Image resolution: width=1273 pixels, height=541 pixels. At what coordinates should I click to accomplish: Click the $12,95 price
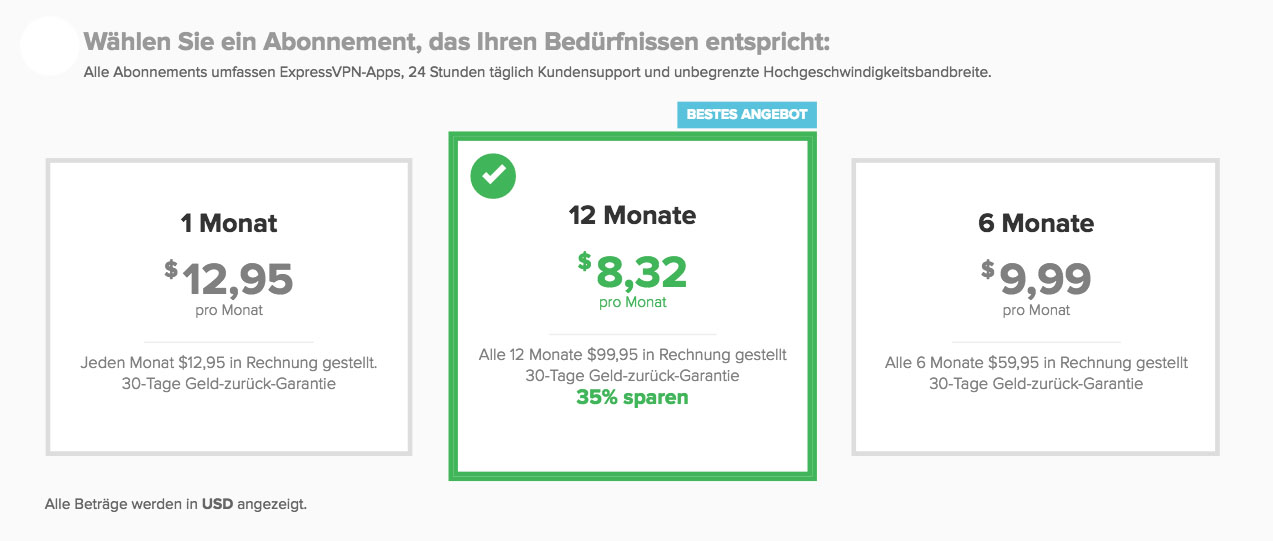tap(229, 278)
